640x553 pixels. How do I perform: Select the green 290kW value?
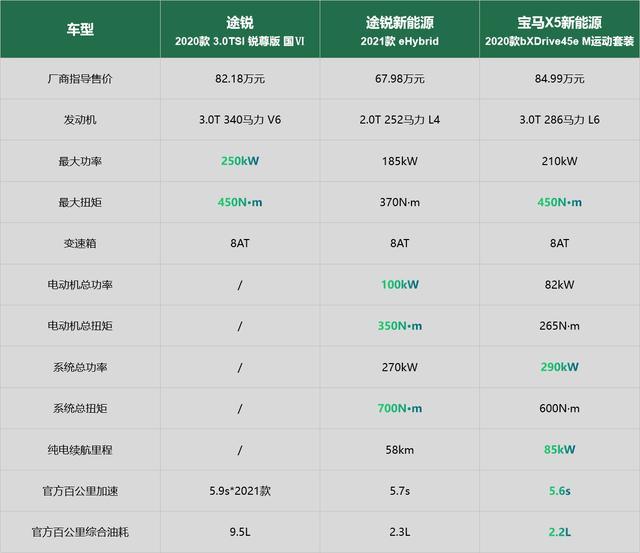click(x=560, y=367)
